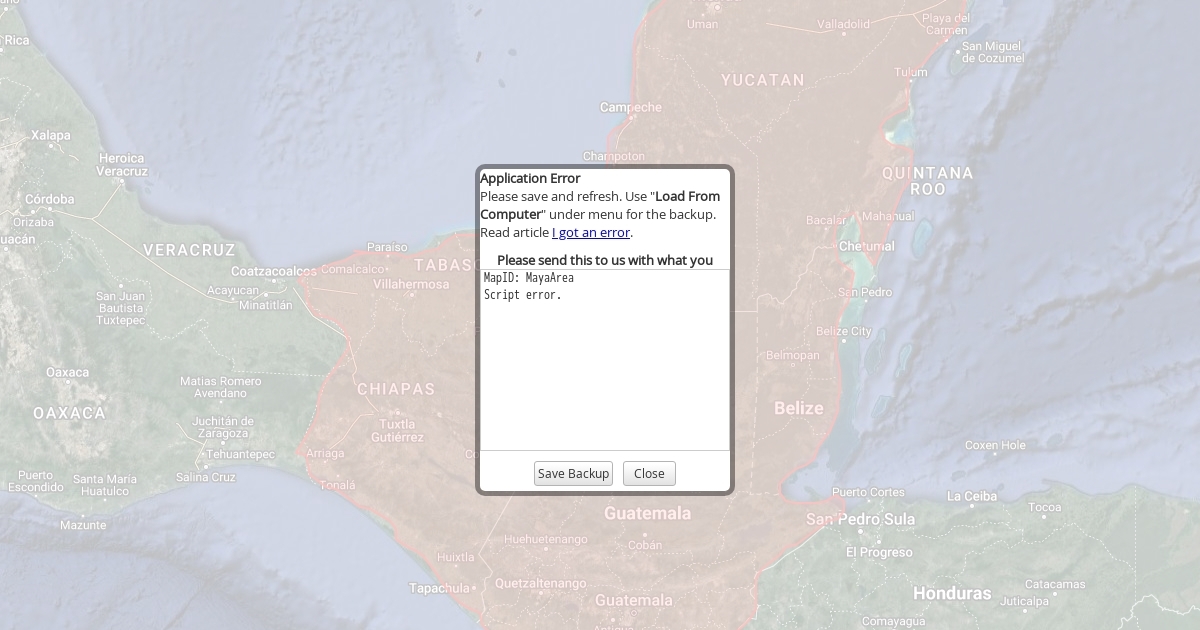The width and height of the screenshot is (1200, 630).
Task: Click the Belmopan label on the map
Action: coord(792,355)
